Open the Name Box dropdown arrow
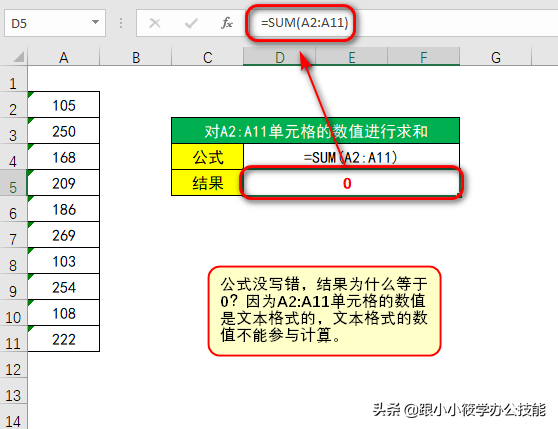The height and width of the screenshot is (429, 558). [x=95, y=22]
